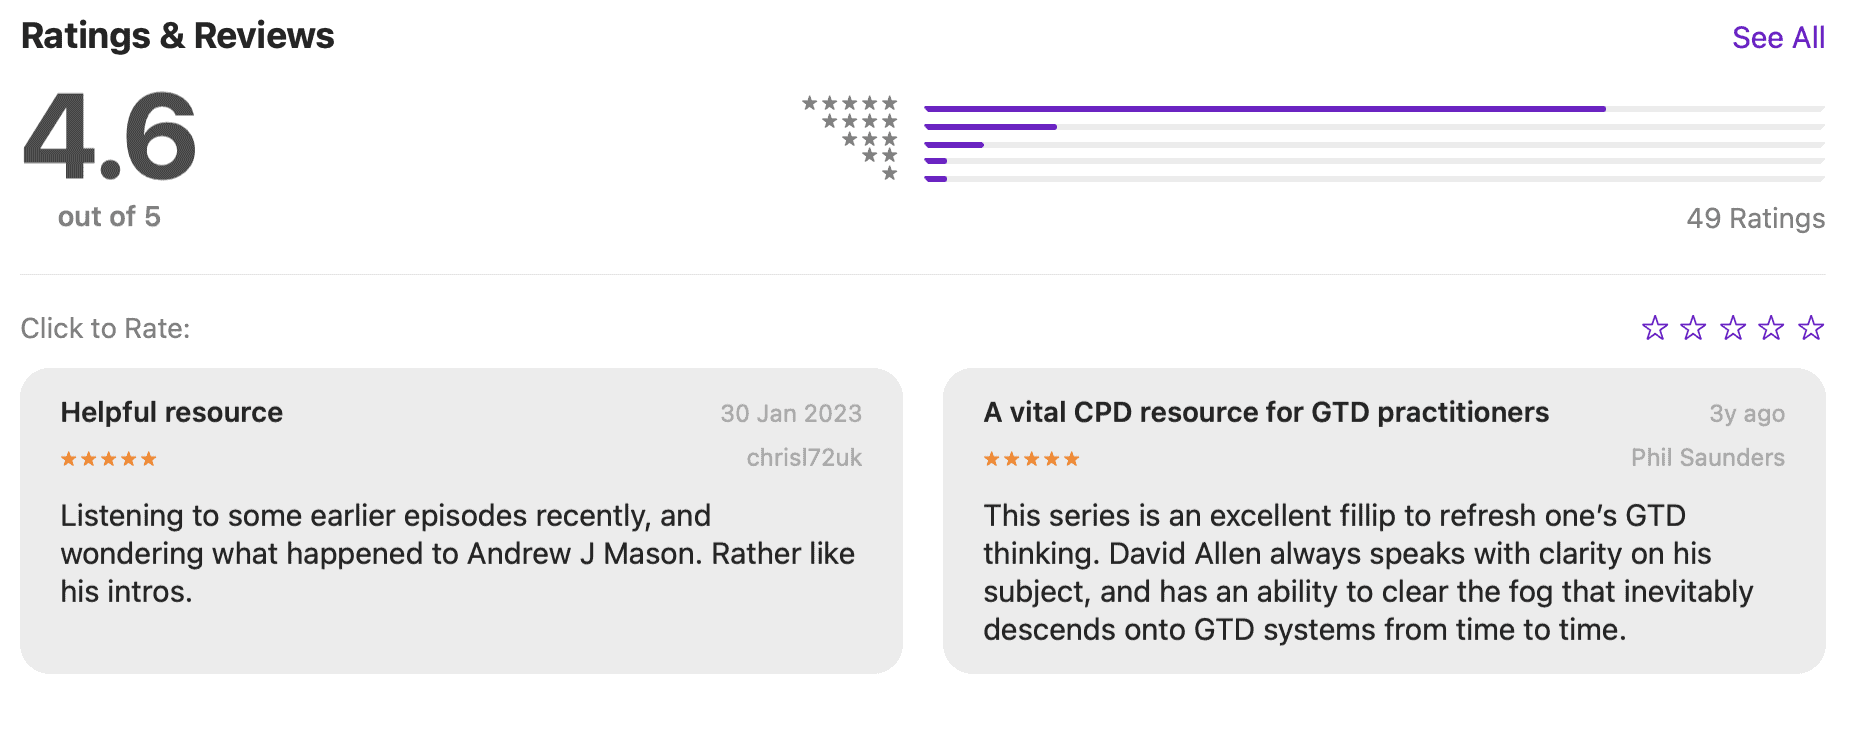Click orange star rating on Helpful resource review
The image size is (1852, 746).
[x=109, y=459]
